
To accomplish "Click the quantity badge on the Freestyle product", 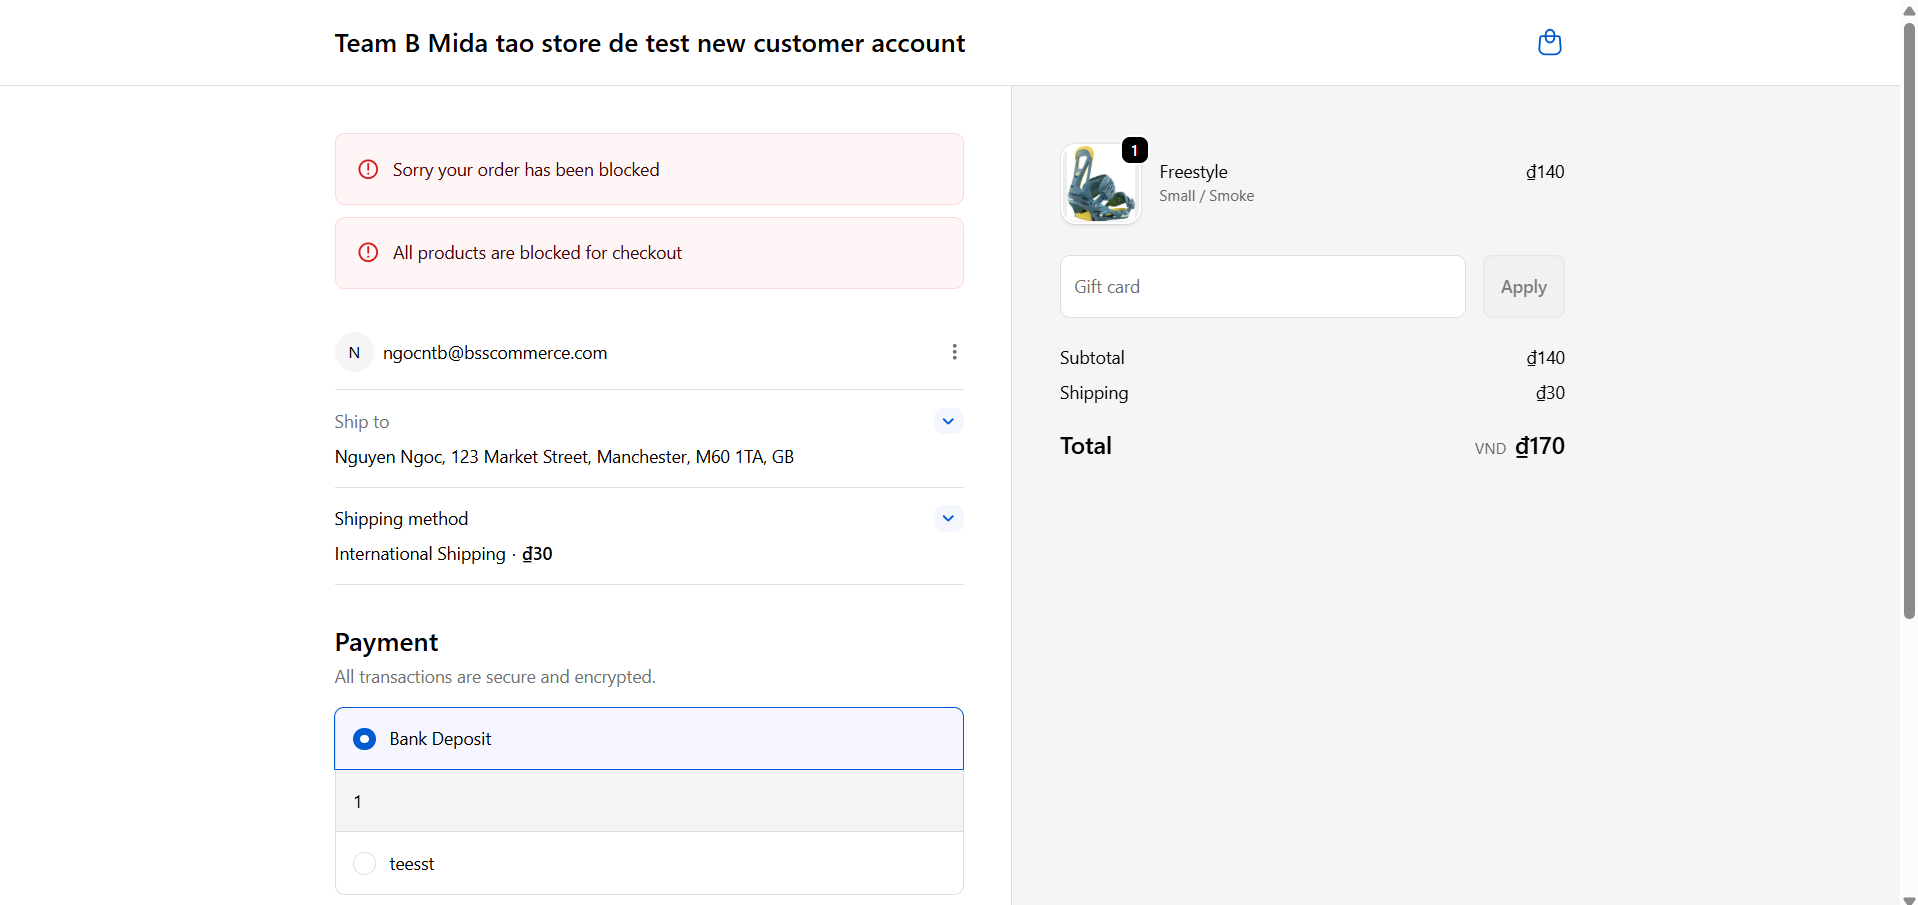I will [1134, 150].
